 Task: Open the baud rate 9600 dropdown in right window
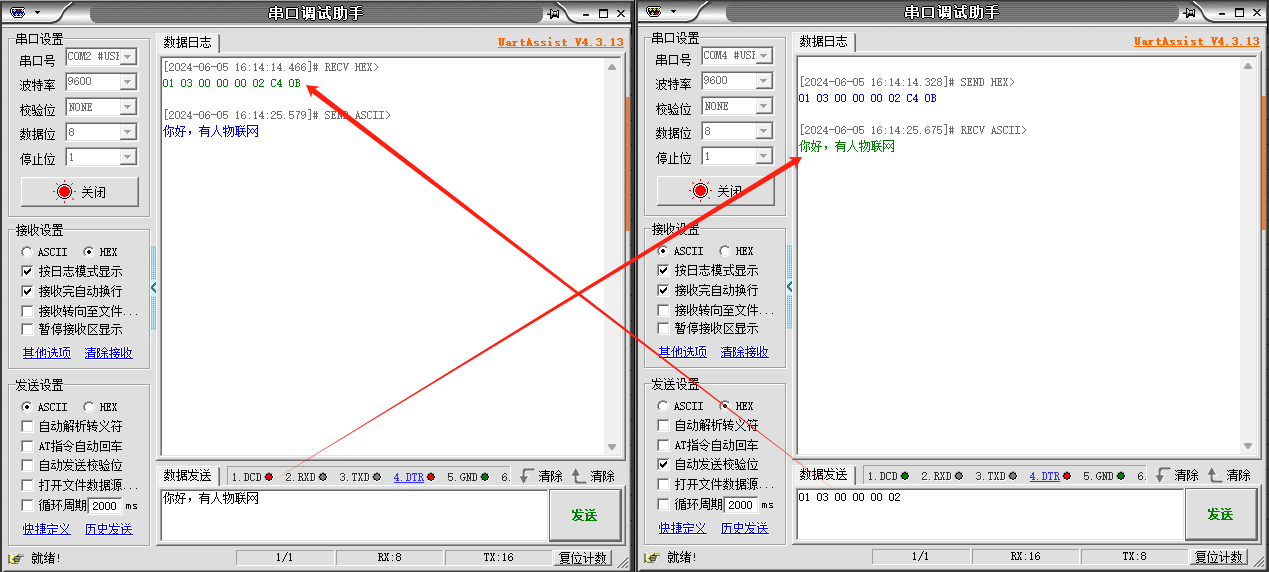[763, 81]
